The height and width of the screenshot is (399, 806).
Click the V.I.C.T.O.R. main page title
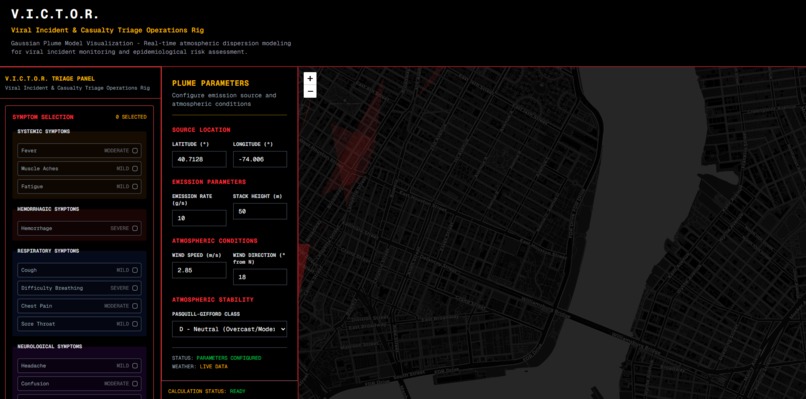click(x=54, y=14)
